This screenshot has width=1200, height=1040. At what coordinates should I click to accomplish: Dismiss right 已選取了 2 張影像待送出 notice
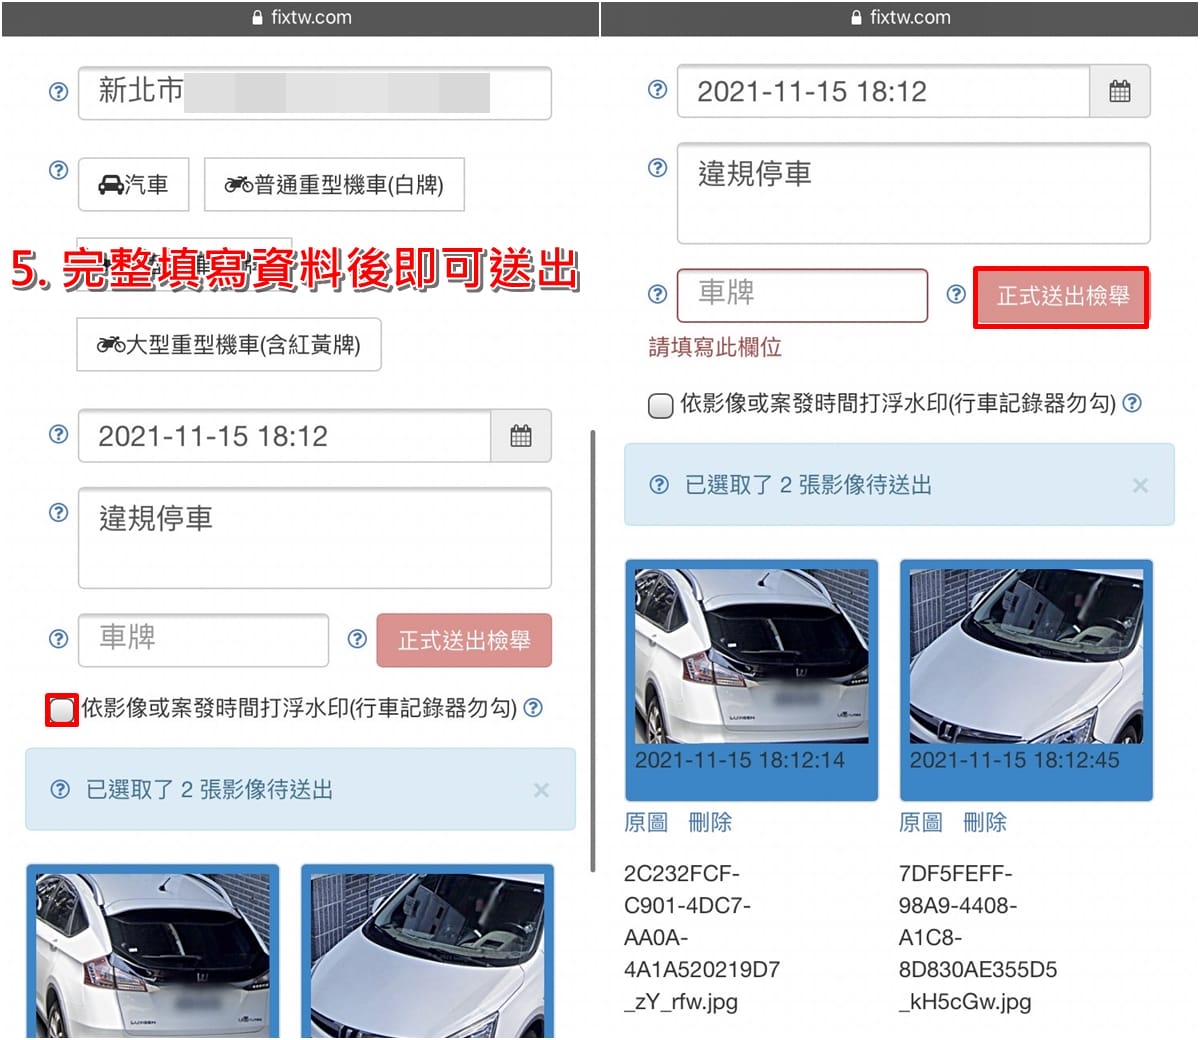click(x=1140, y=485)
